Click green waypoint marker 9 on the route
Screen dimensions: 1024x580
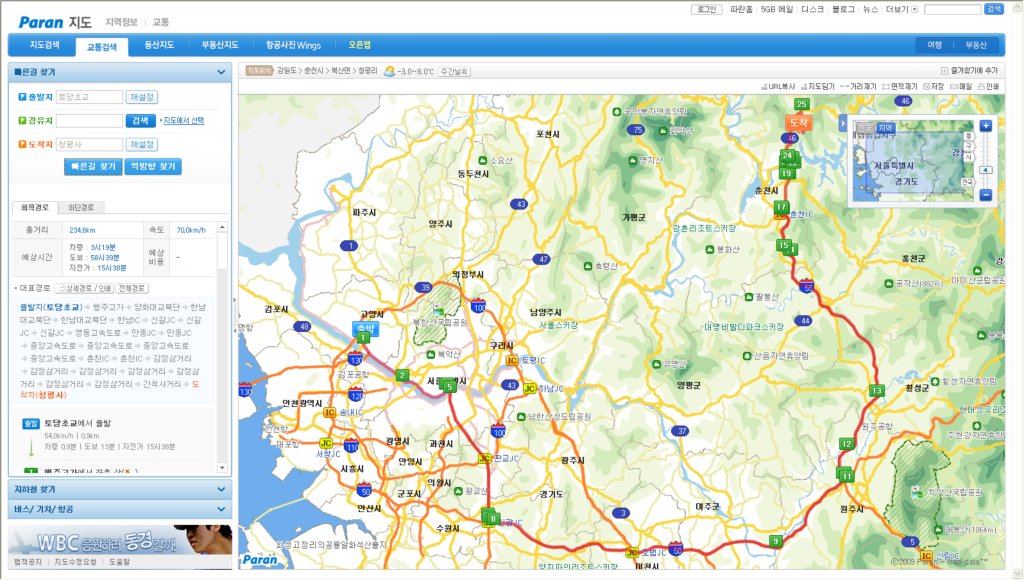[775, 541]
